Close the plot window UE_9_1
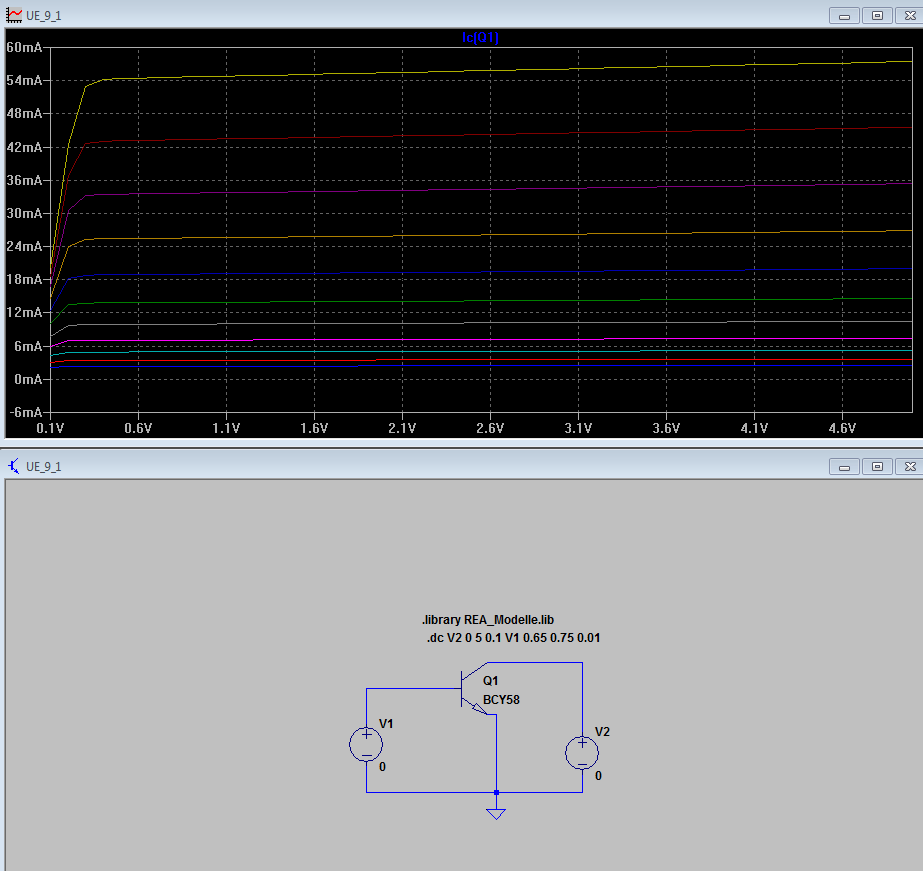Viewport: 923px width, 871px height. point(909,16)
